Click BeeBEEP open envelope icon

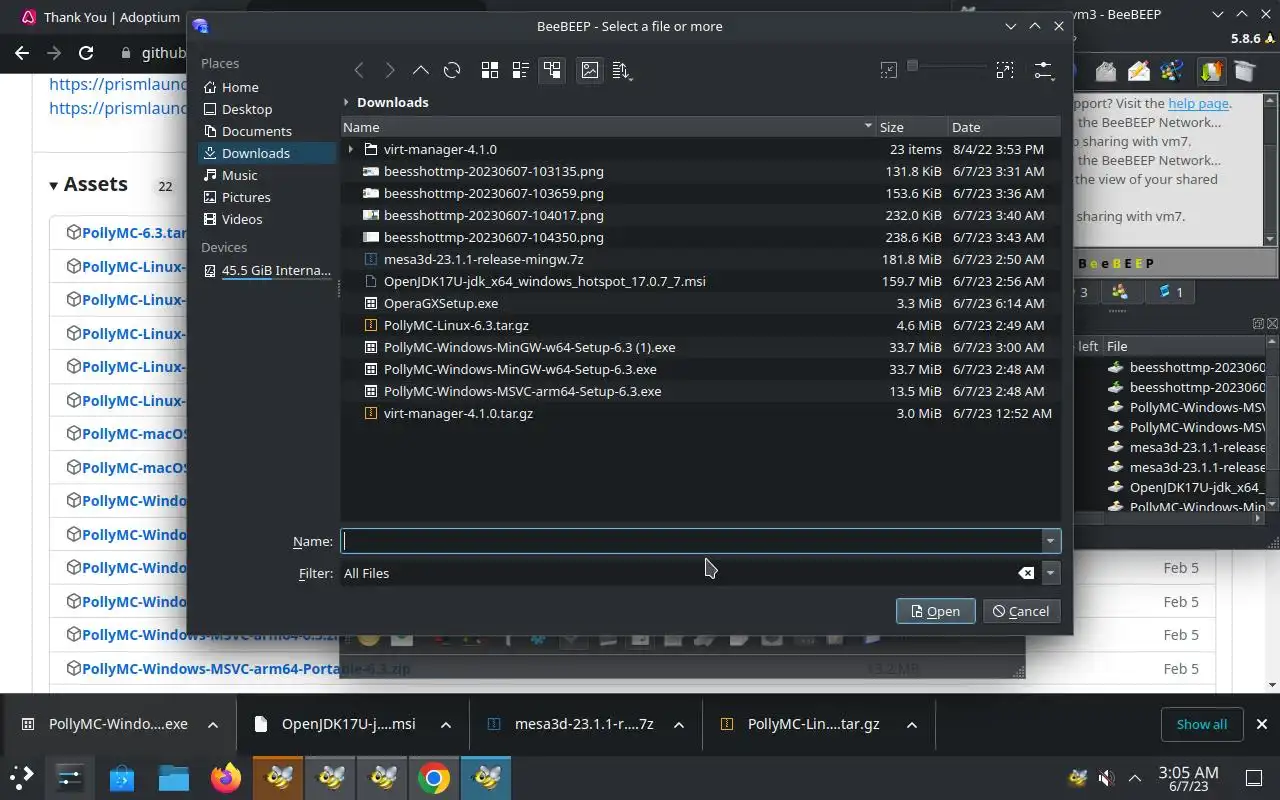tap(1105, 71)
